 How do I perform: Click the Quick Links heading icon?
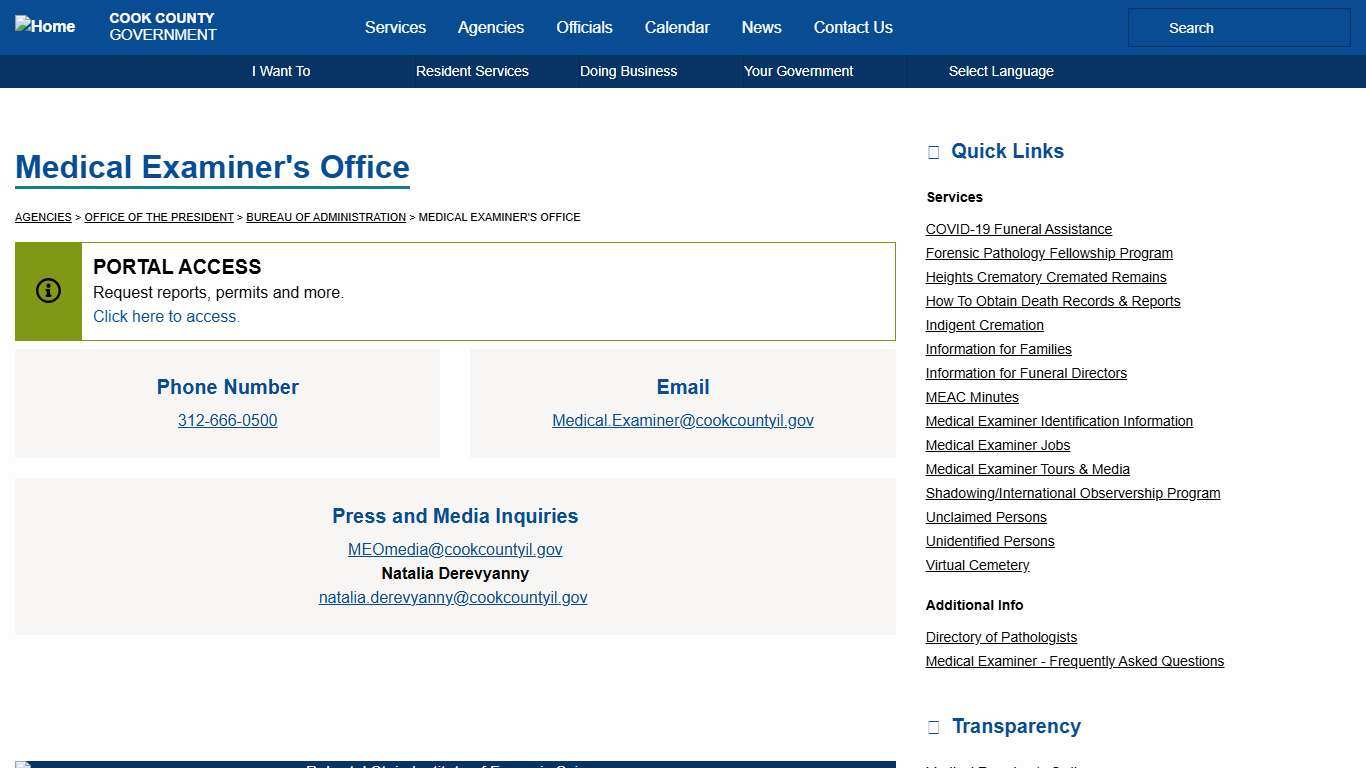click(x=934, y=152)
